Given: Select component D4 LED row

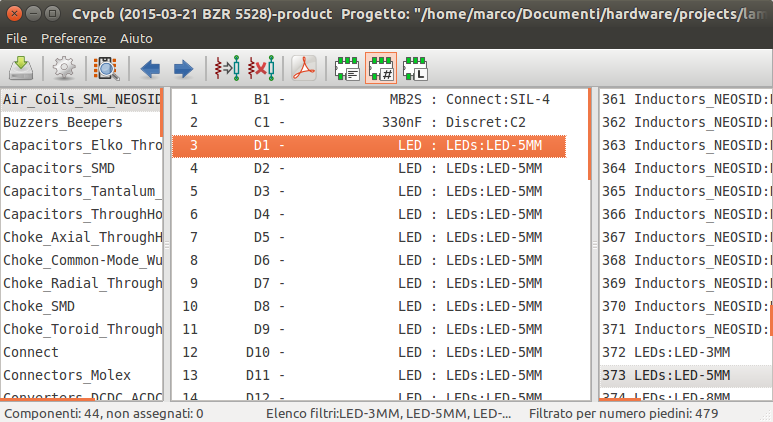Looking at the screenshot, I should 369,214.
